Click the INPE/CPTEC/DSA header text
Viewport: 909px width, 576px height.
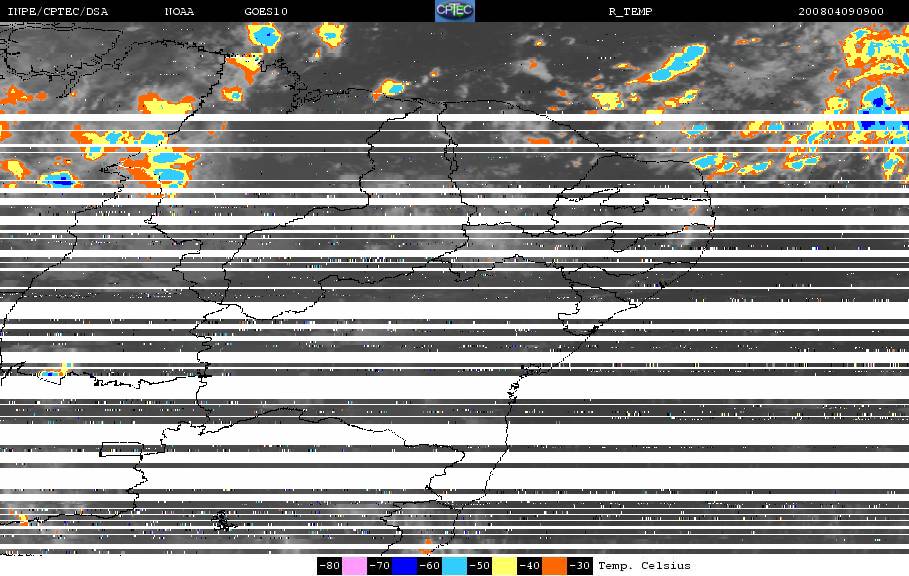click(57, 12)
